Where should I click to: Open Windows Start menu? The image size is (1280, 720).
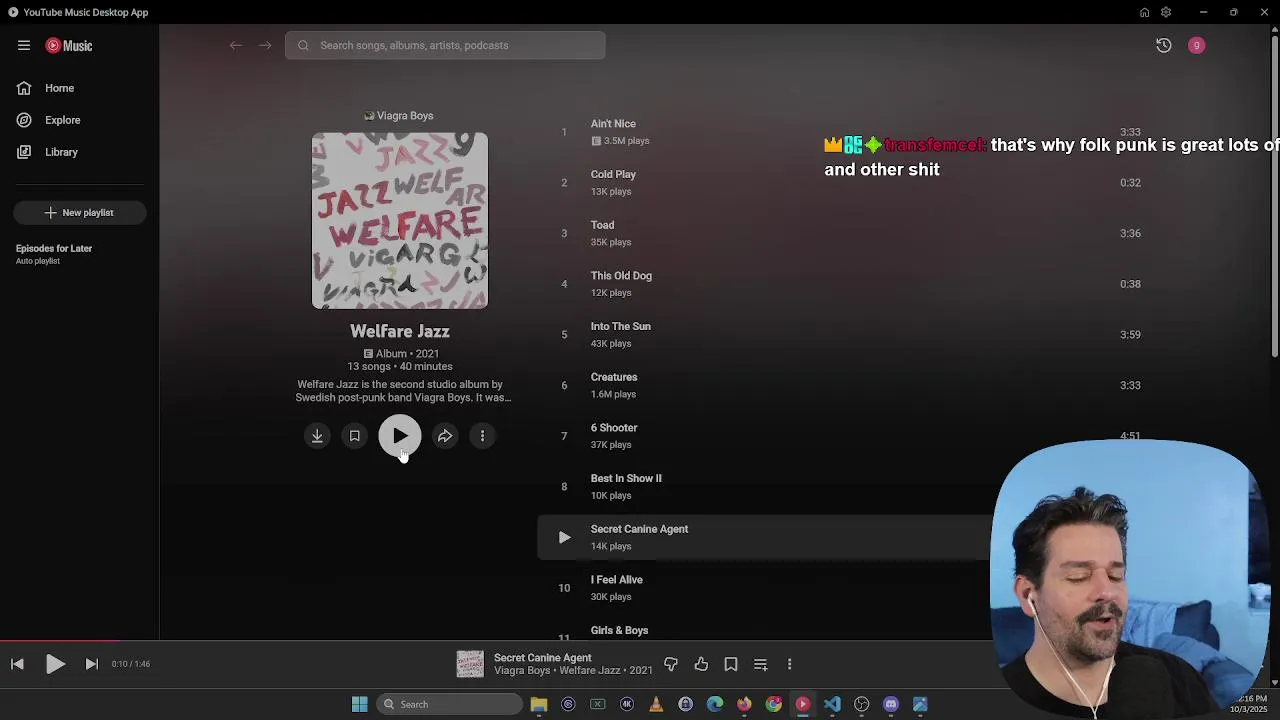359,704
